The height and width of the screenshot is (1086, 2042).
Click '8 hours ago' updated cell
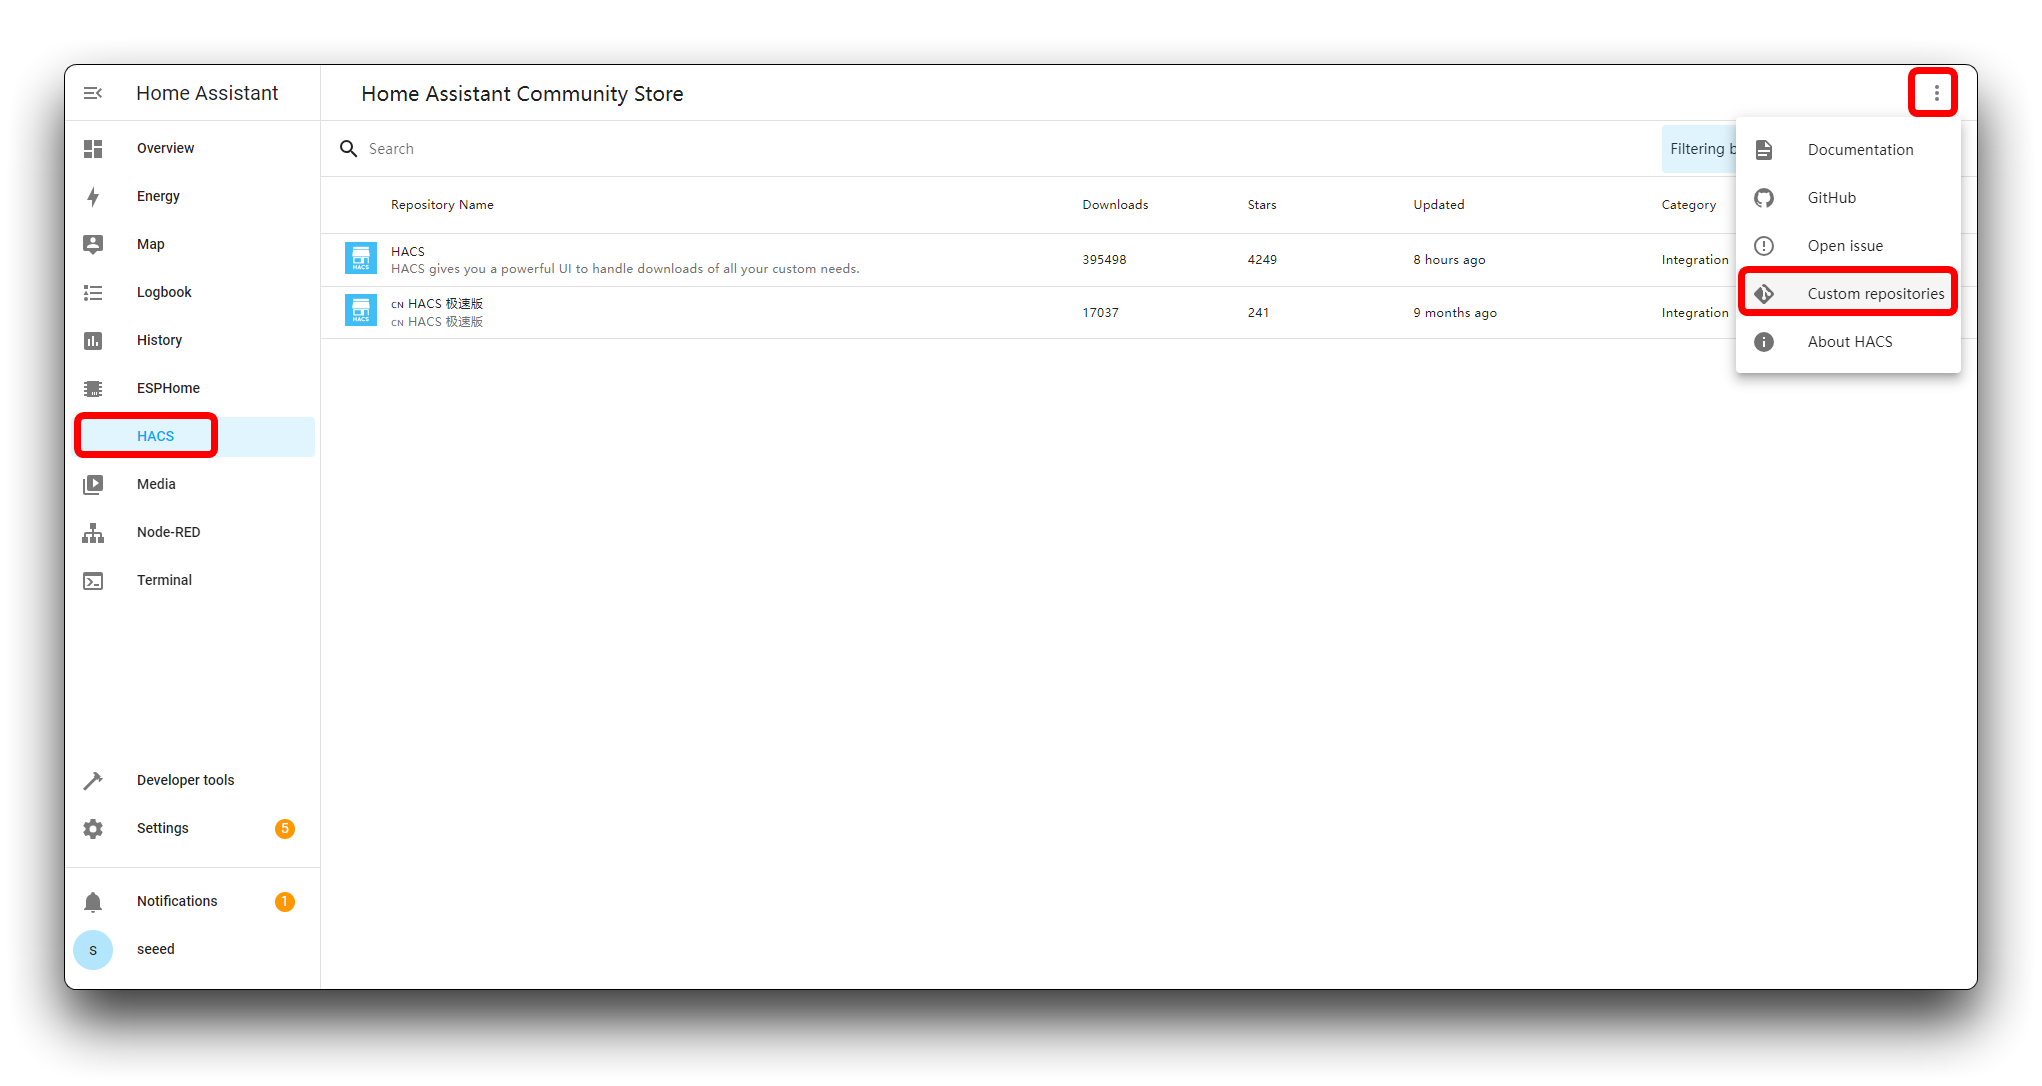[x=1449, y=259]
